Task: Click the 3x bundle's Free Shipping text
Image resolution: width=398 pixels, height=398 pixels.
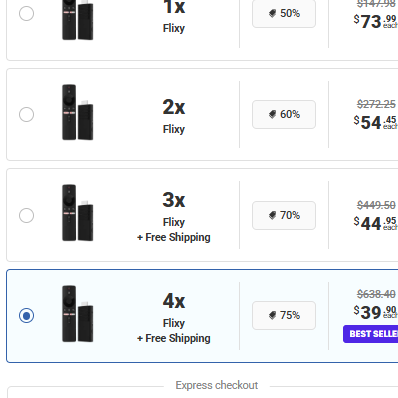Action: (x=174, y=237)
